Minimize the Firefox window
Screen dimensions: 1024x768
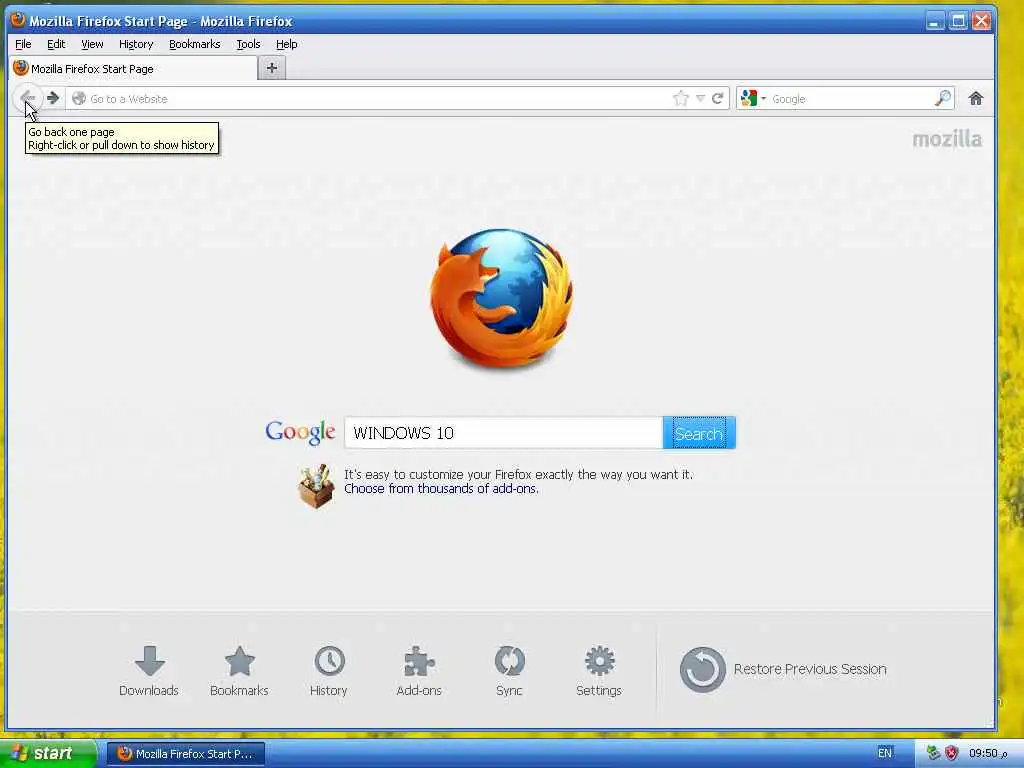pyautogui.click(x=935, y=21)
